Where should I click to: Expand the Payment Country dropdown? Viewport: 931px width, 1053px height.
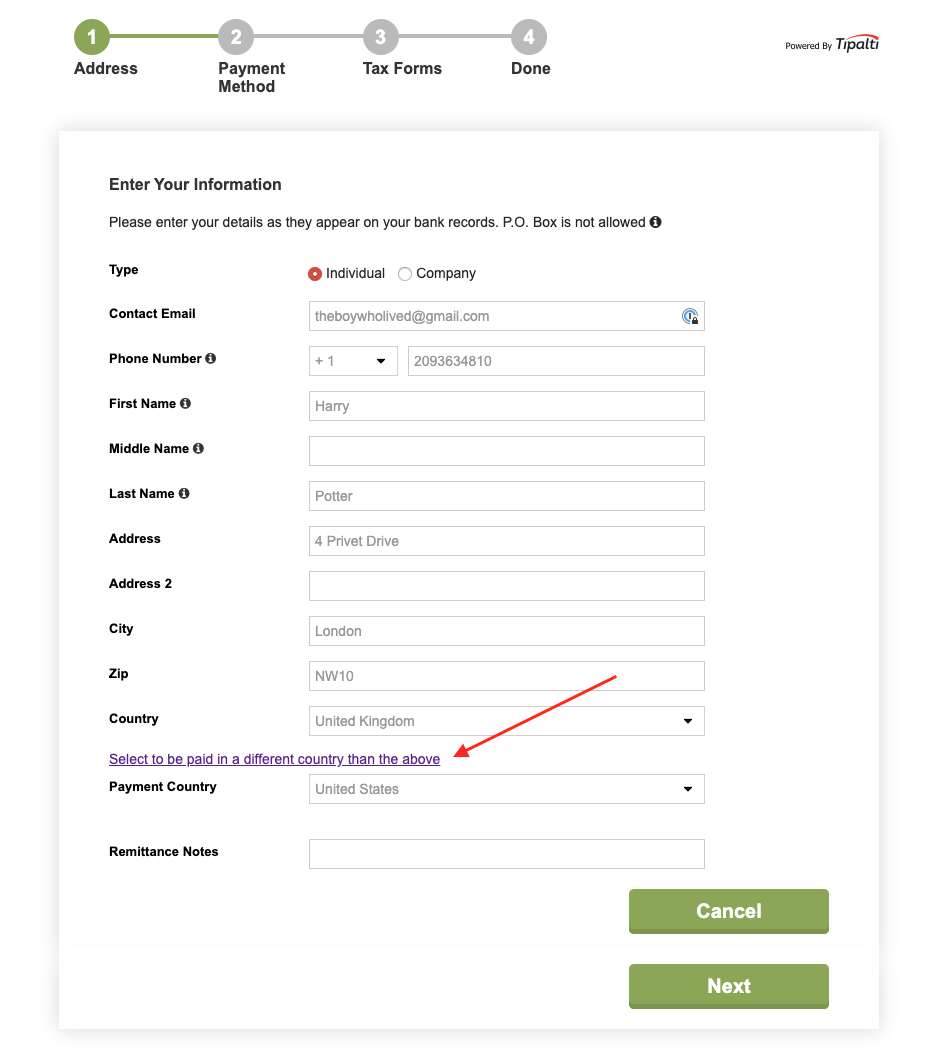click(506, 789)
